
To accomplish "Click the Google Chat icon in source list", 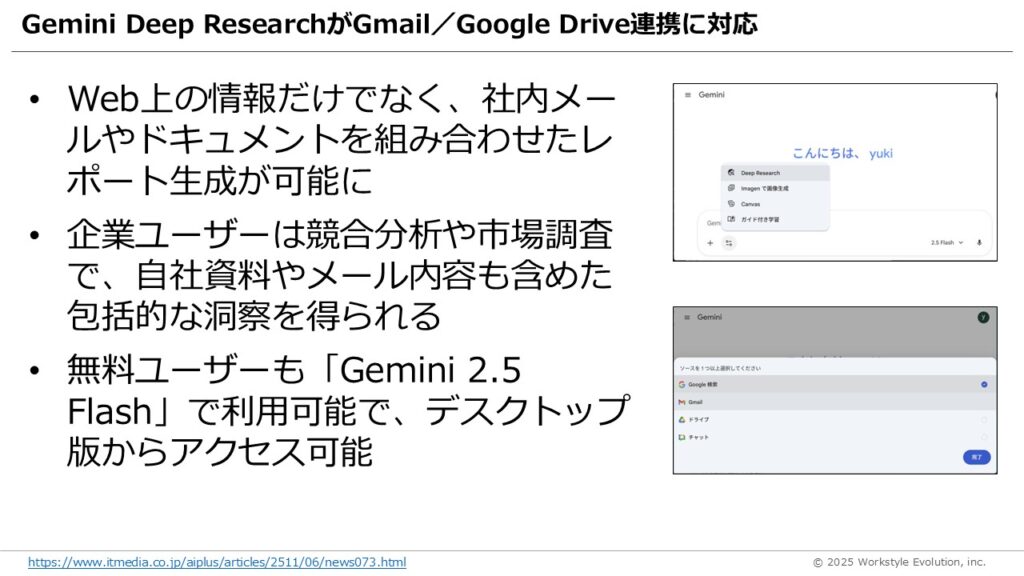I will point(681,438).
